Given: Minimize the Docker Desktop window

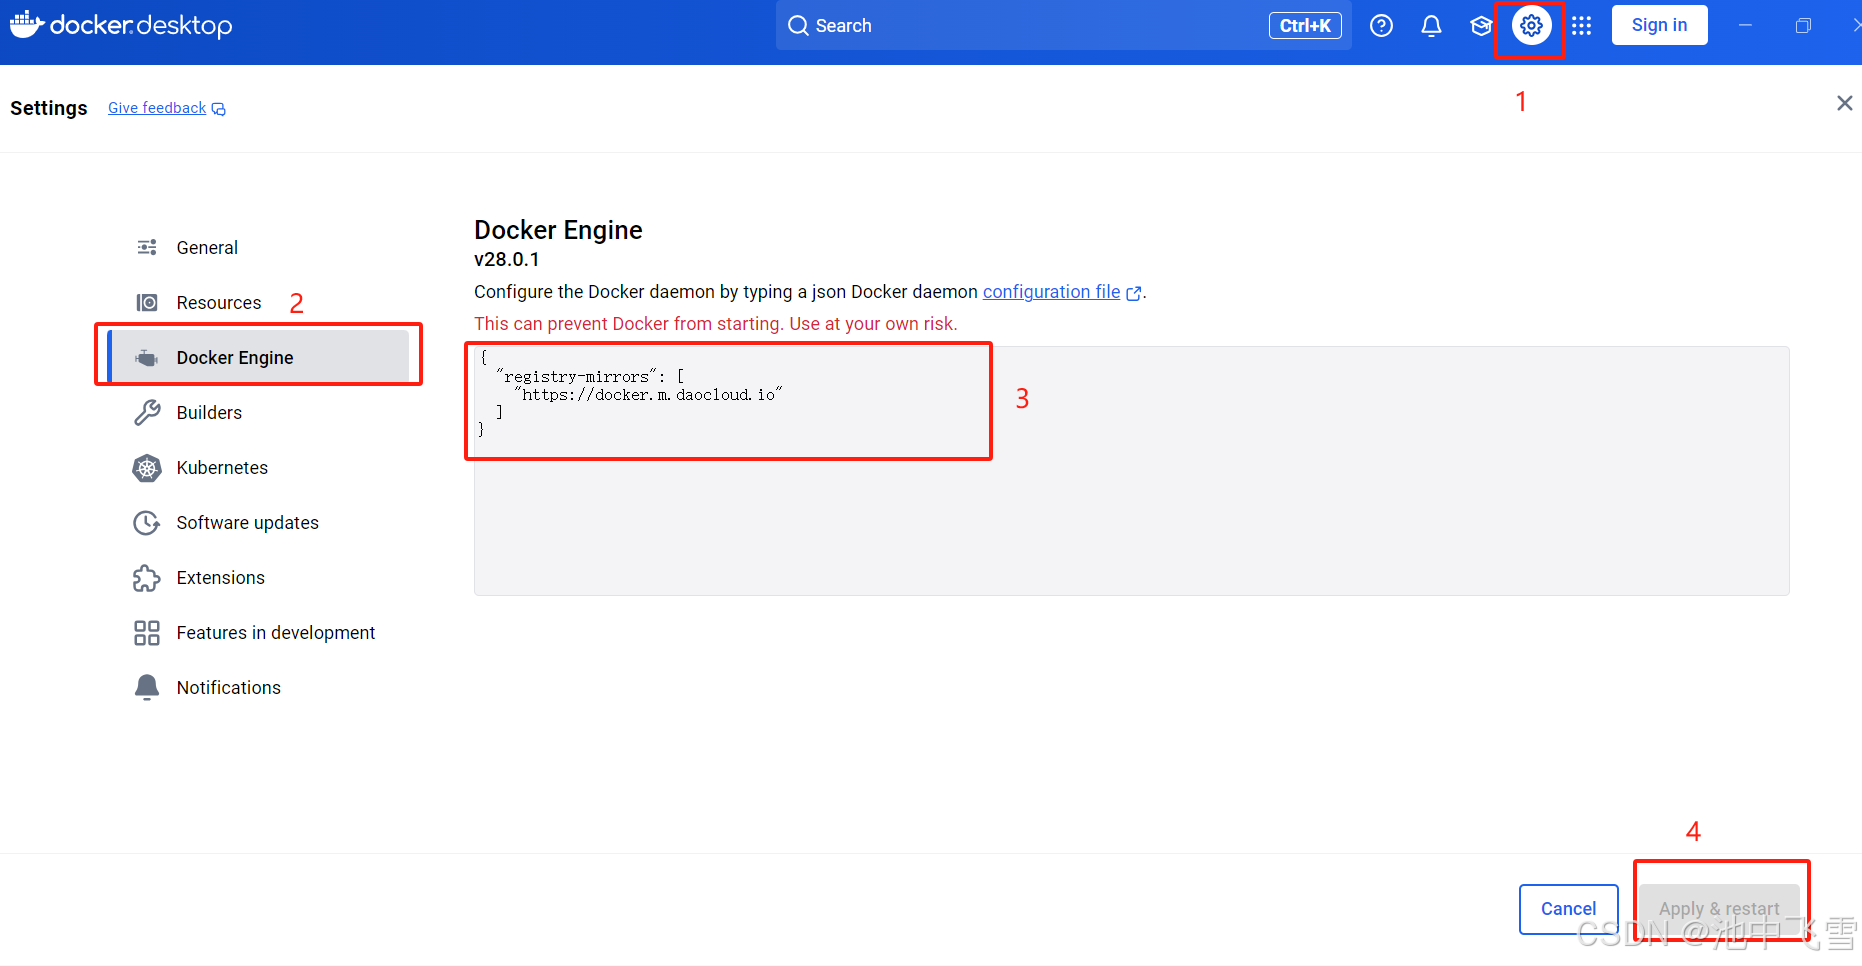Looking at the screenshot, I should tap(1745, 25).
